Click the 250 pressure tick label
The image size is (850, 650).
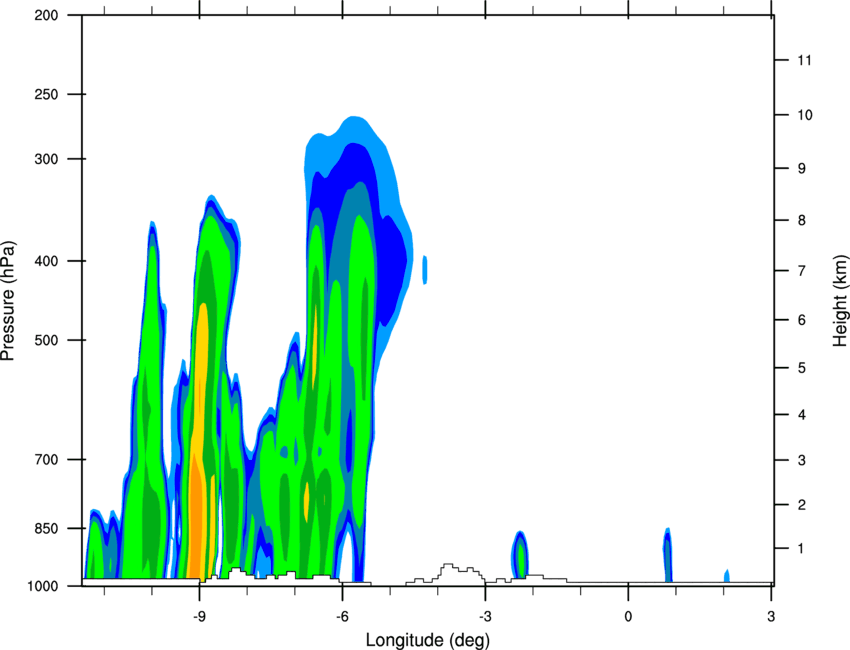click(46, 94)
